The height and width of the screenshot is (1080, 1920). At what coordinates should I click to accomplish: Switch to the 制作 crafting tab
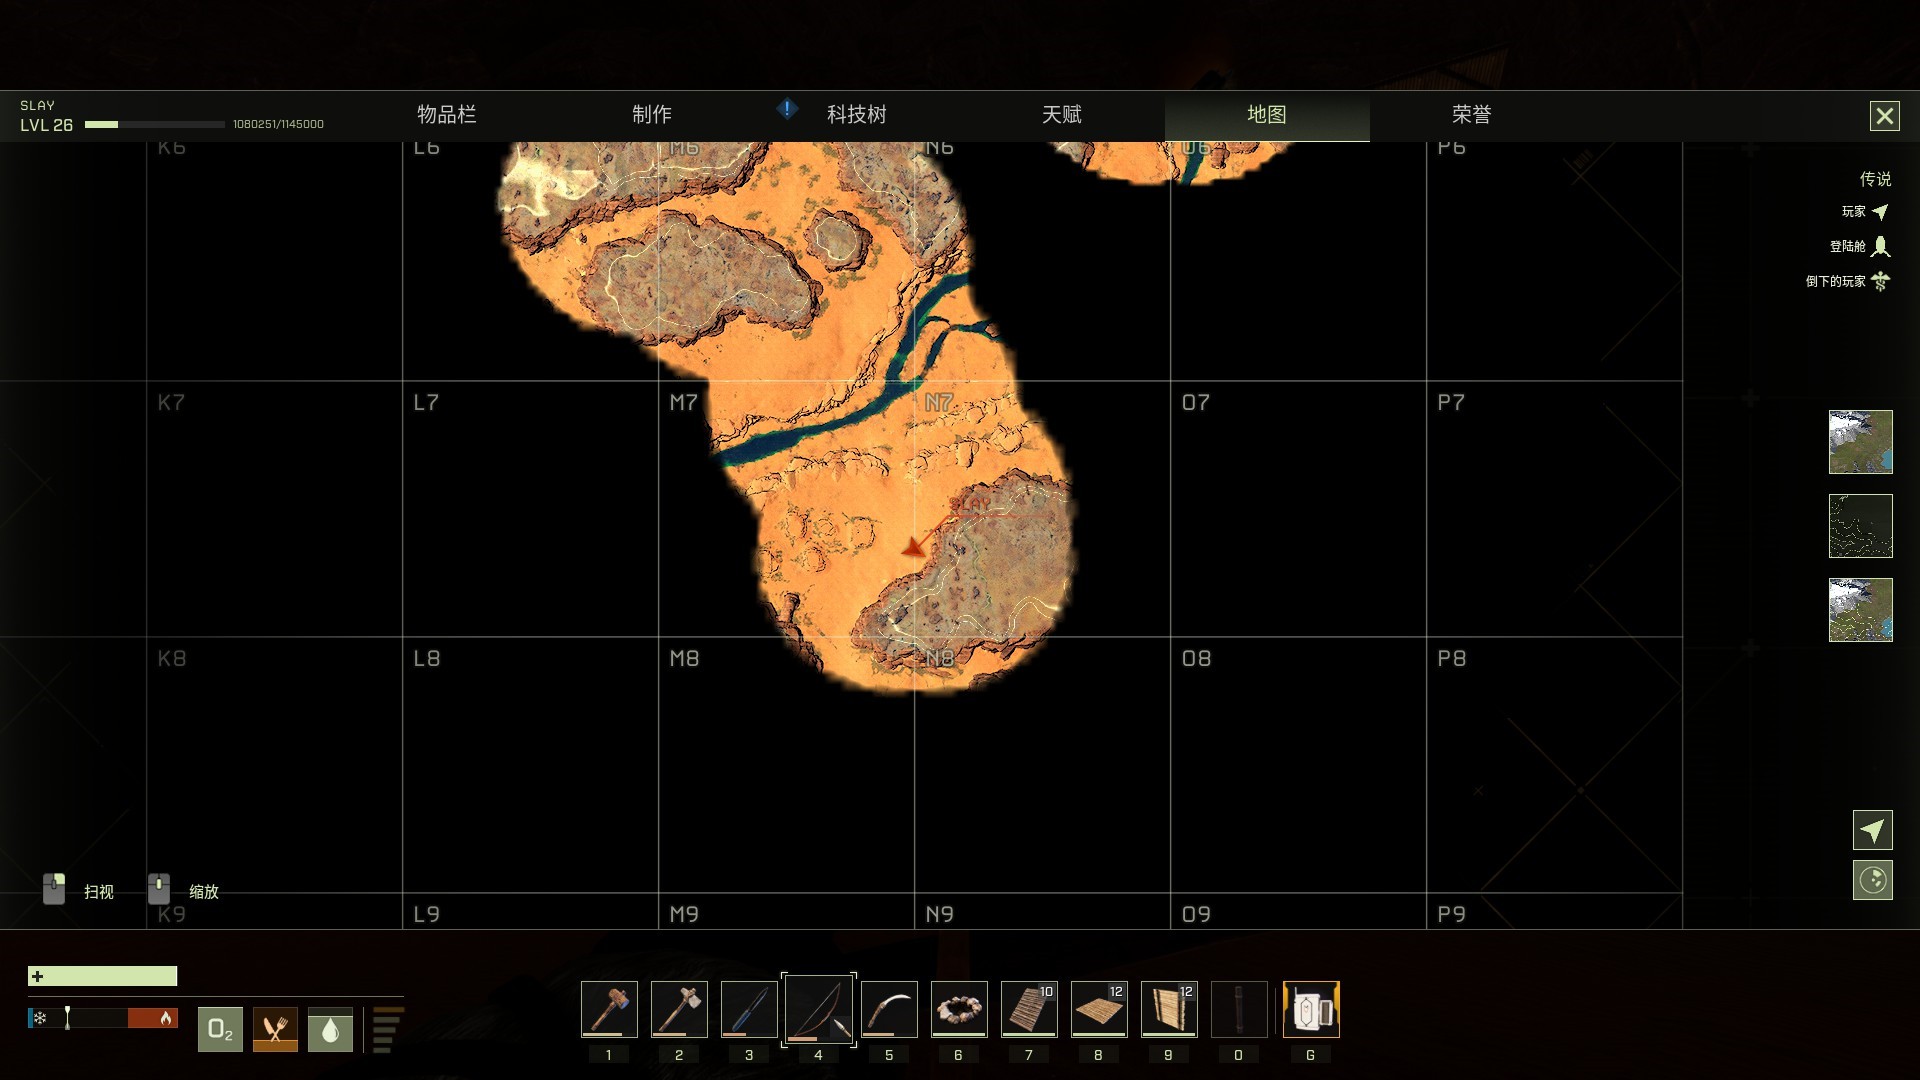(x=652, y=115)
